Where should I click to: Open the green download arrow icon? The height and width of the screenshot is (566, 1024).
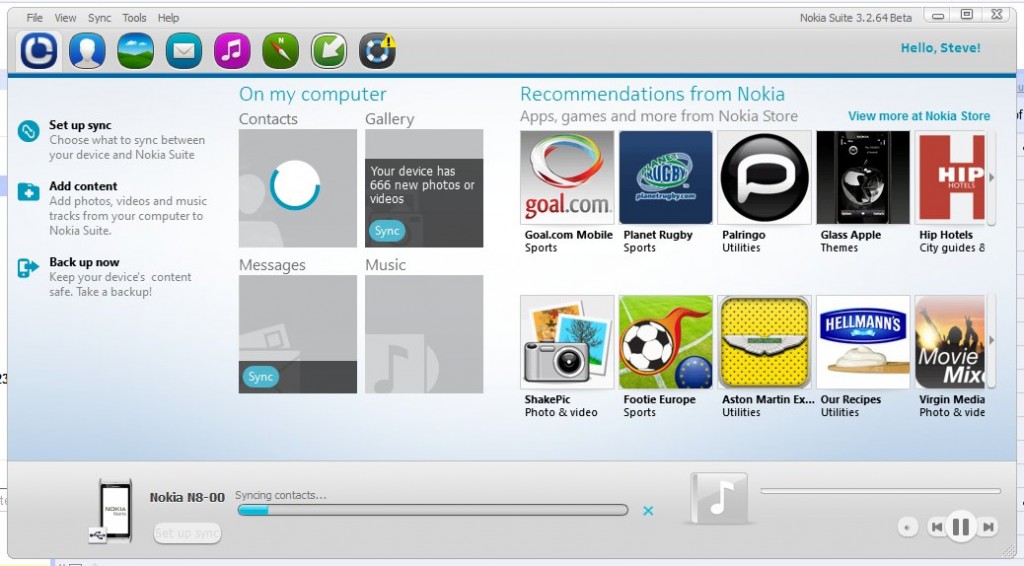coord(328,50)
